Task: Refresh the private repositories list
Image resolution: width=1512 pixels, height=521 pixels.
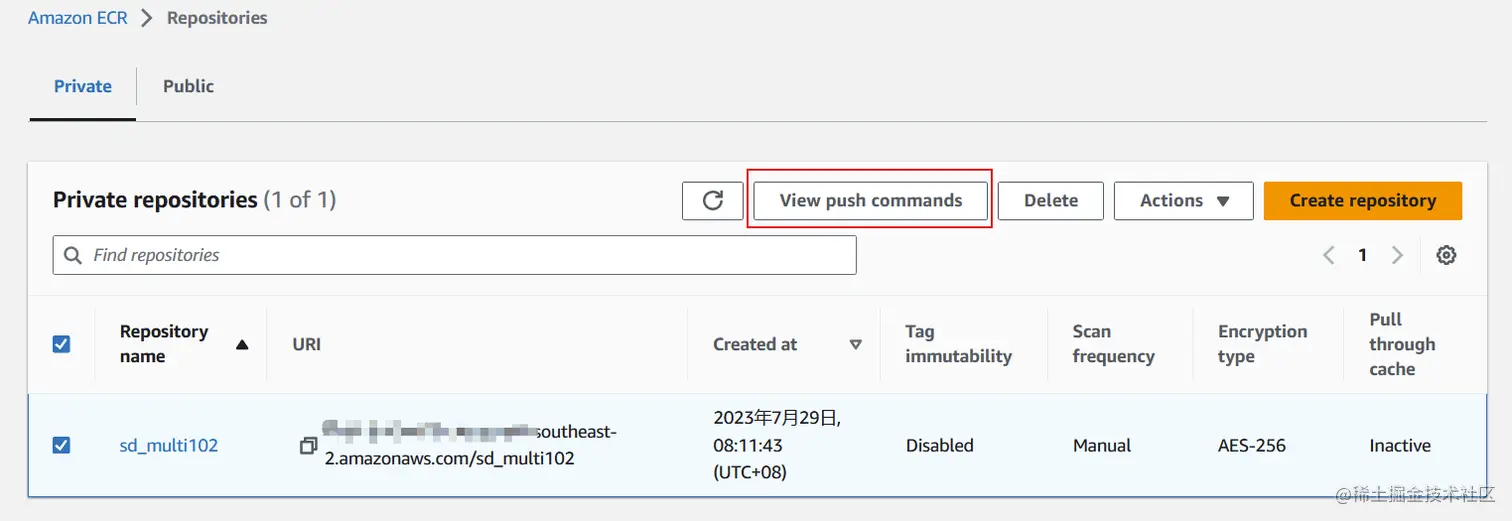Action: coord(712,200)
